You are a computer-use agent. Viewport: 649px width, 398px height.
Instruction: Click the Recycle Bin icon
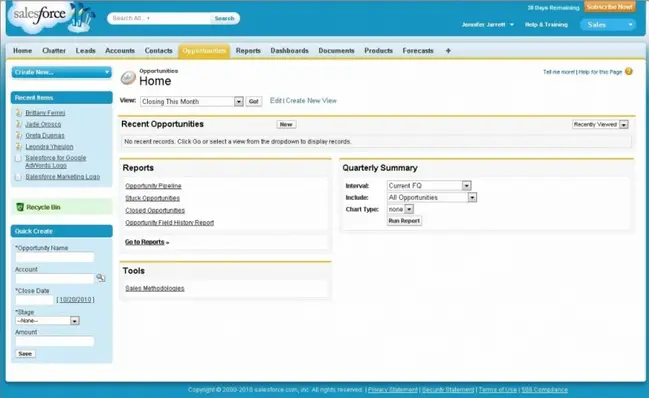point(20,207)
